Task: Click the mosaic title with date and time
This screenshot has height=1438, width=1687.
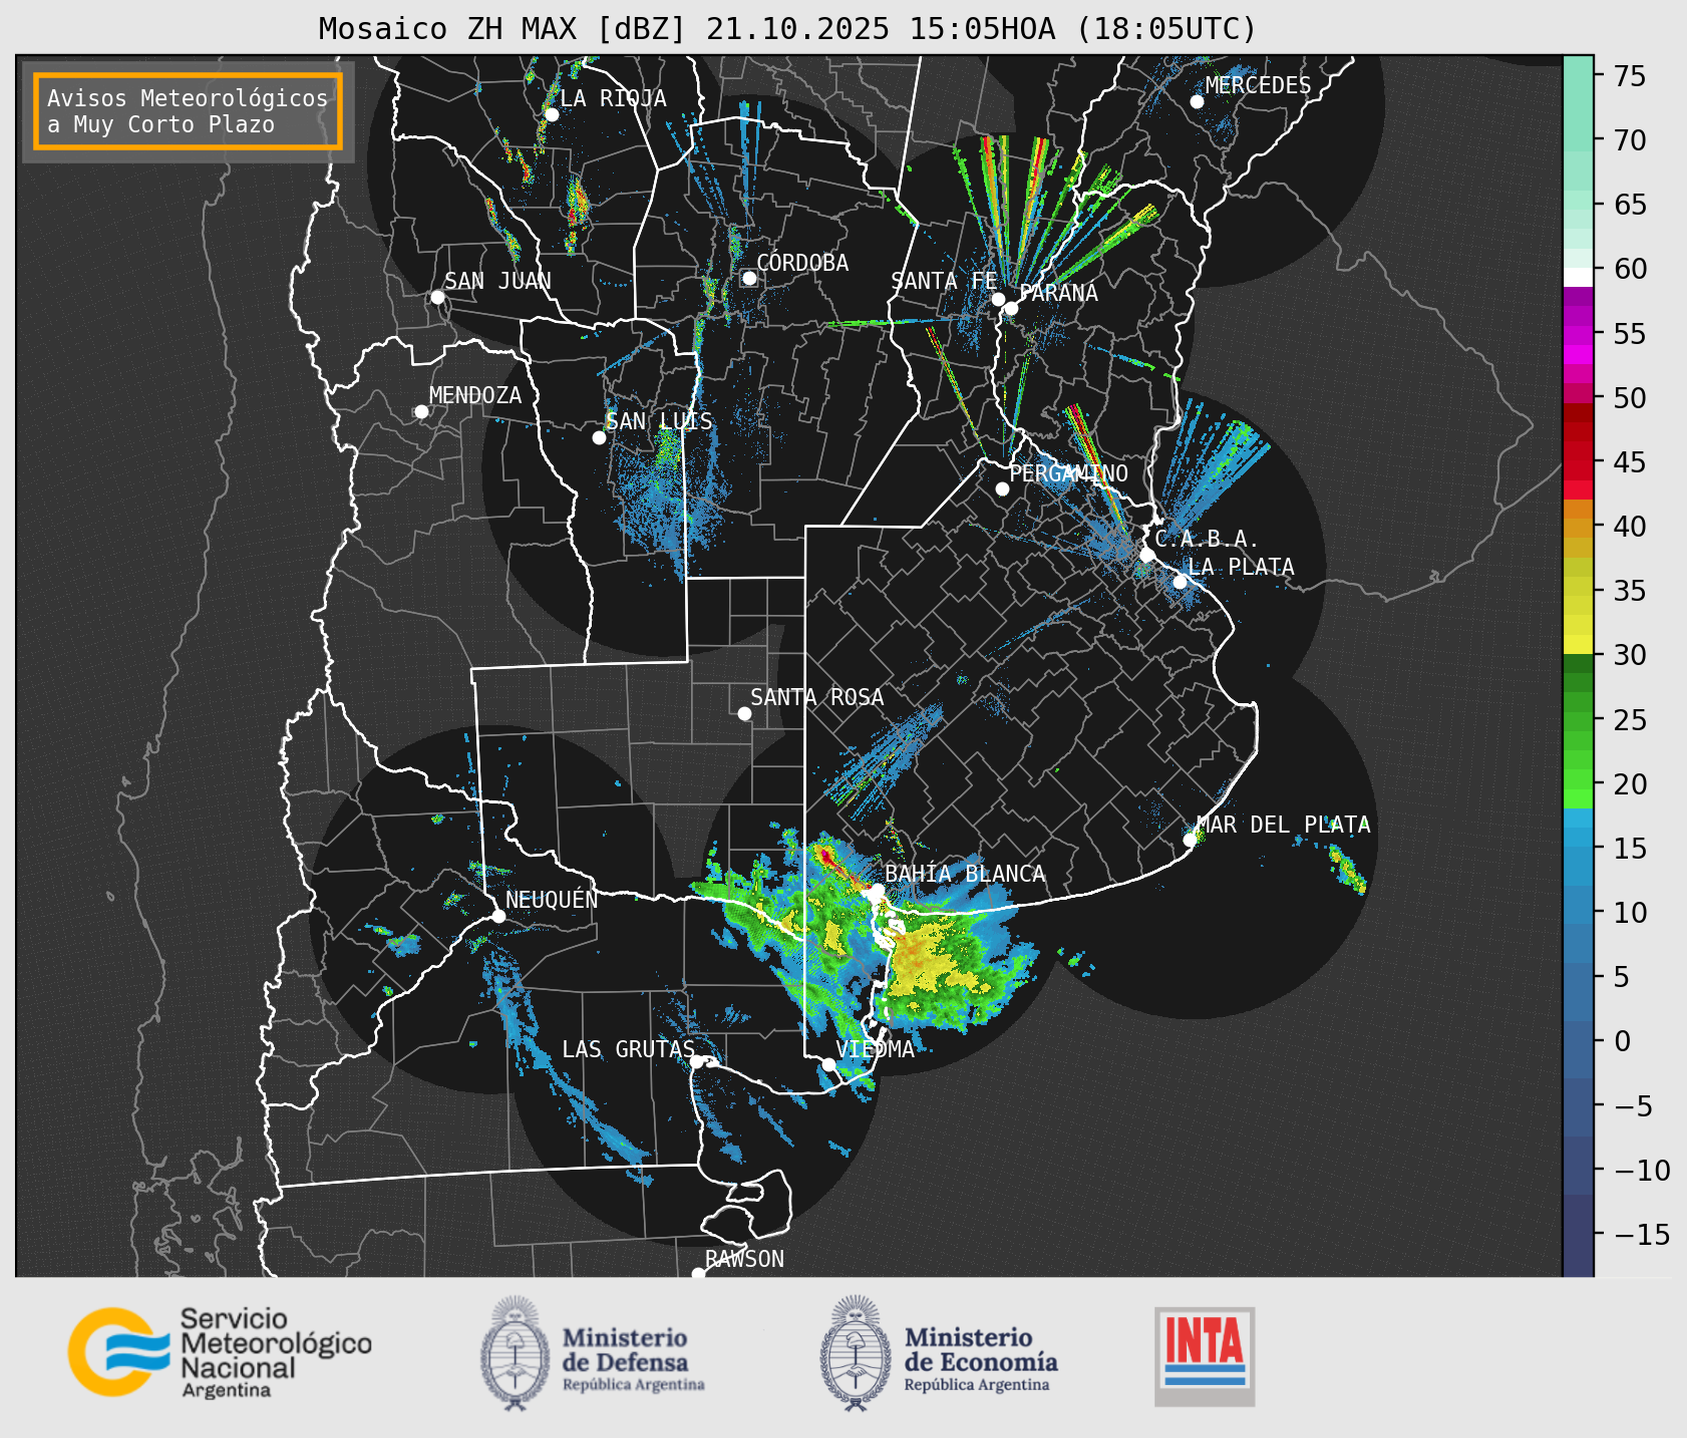Action: click(x=787, y=28)
